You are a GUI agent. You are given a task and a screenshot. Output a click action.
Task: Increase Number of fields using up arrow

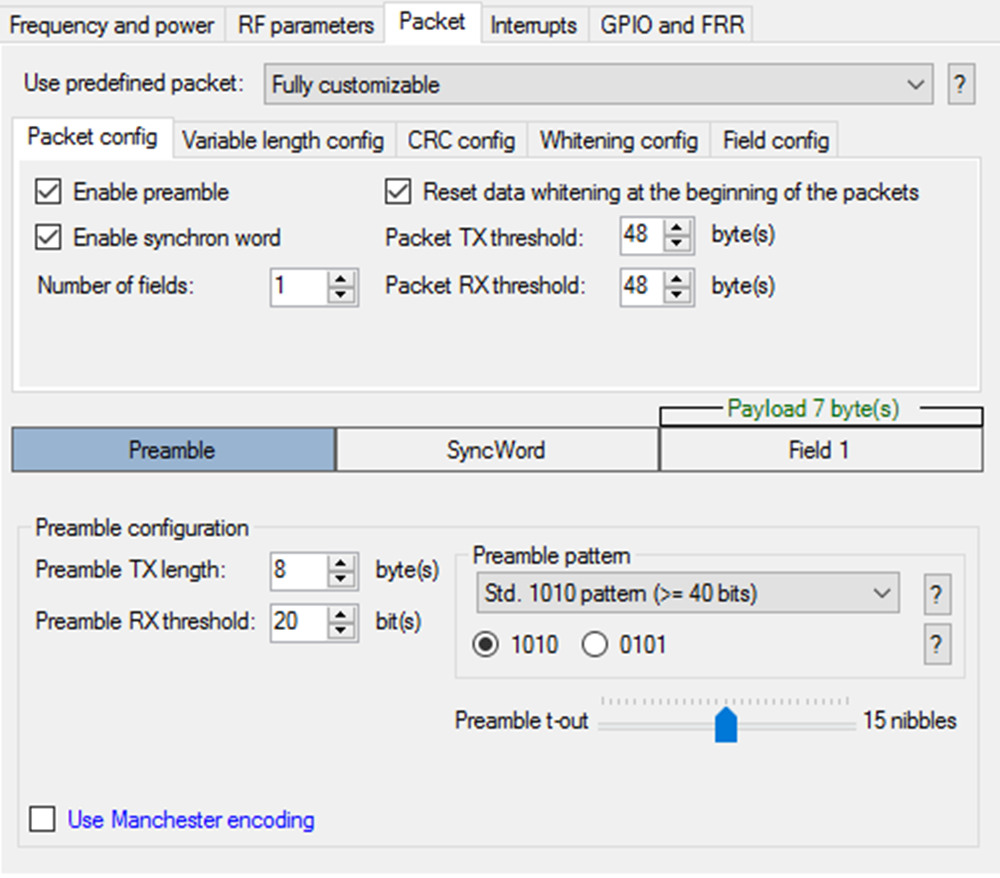[342, 279]
